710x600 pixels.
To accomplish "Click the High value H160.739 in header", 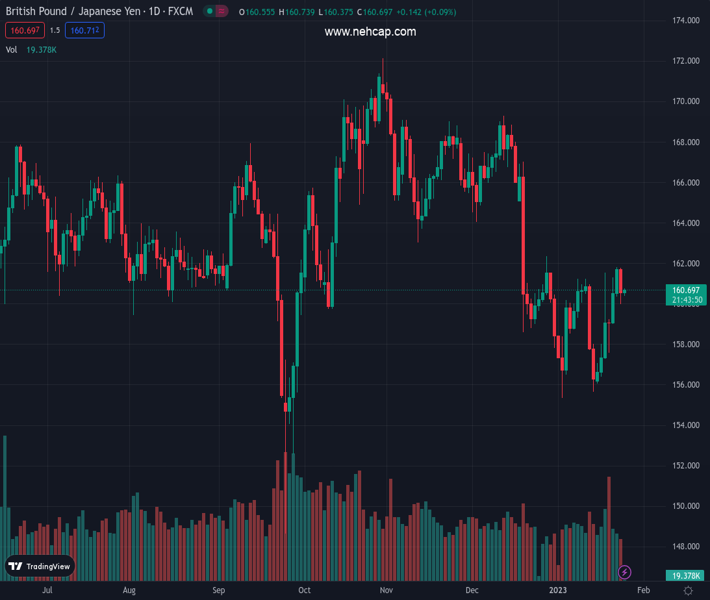I will pos(295,11).
